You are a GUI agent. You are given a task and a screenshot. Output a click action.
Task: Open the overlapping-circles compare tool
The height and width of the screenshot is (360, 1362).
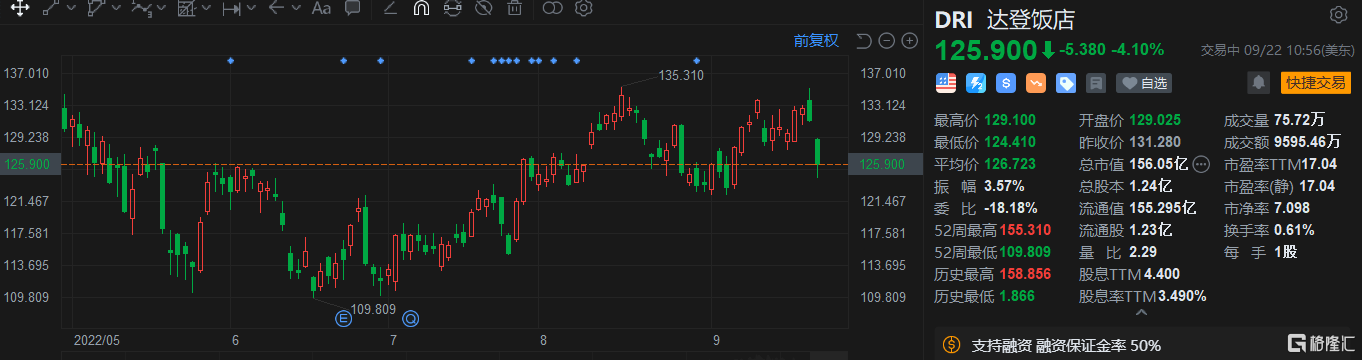click(x=552, y=9)
